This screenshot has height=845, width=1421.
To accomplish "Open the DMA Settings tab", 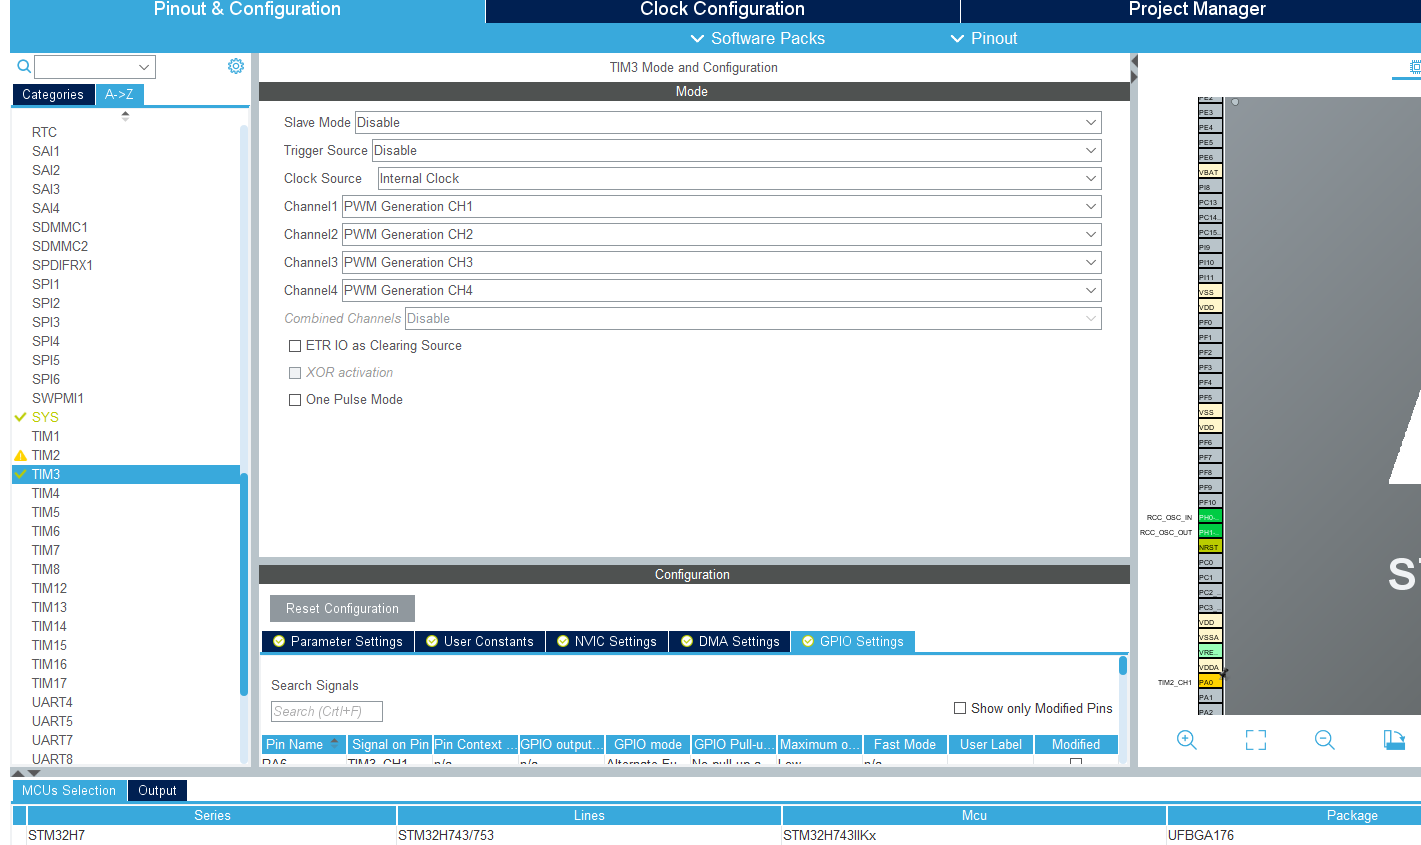I will click(730, 642).
